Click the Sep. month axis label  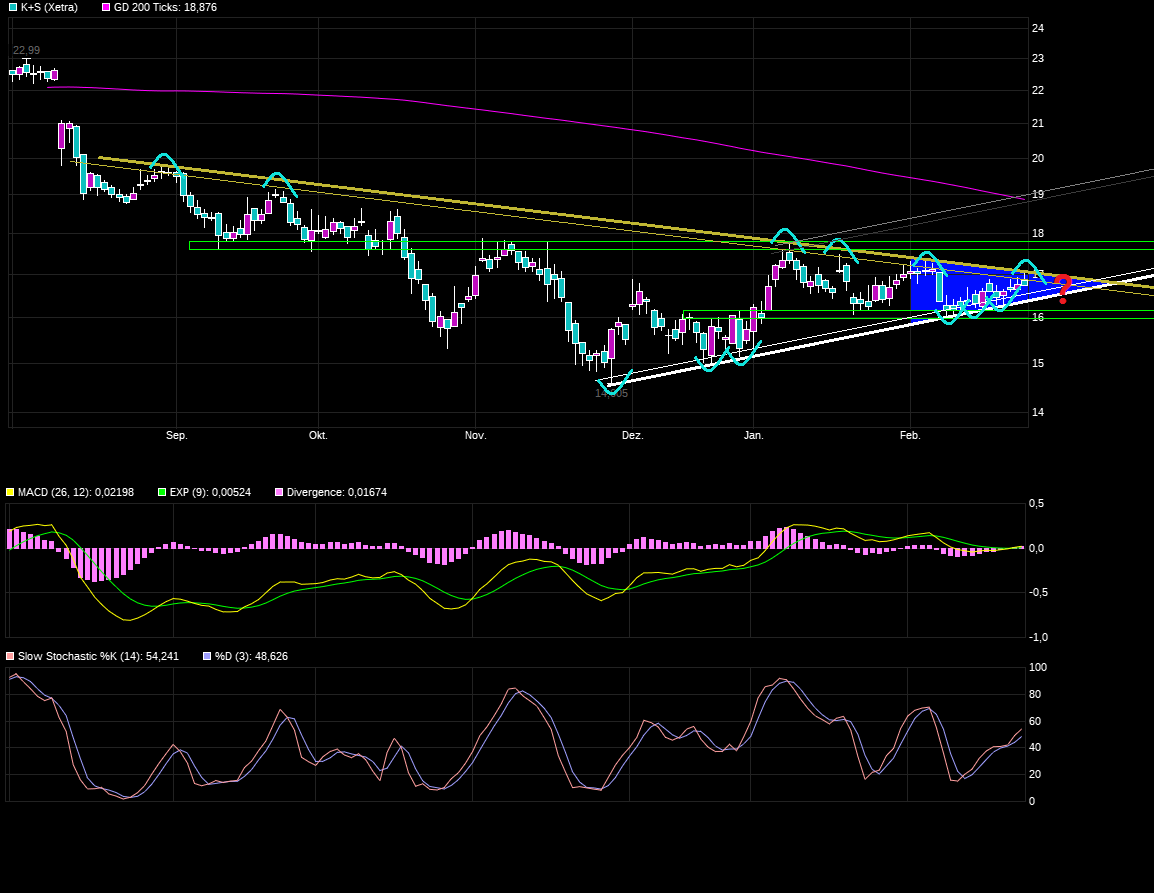pos(177,435)
